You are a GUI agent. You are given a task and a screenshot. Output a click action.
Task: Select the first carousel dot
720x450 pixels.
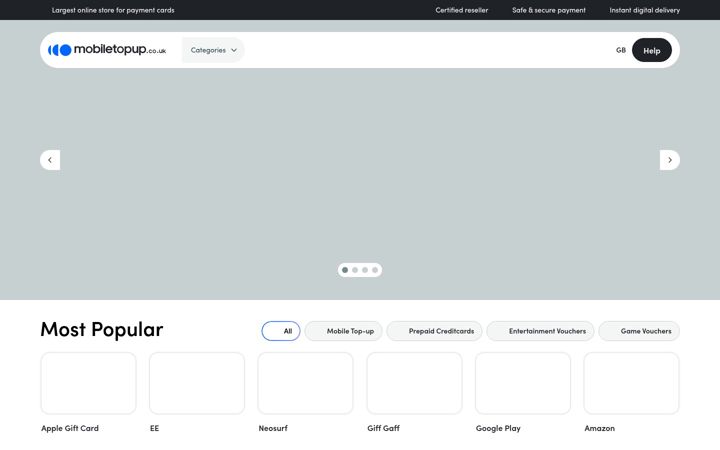pyautogui.click(x=345, y=270)
